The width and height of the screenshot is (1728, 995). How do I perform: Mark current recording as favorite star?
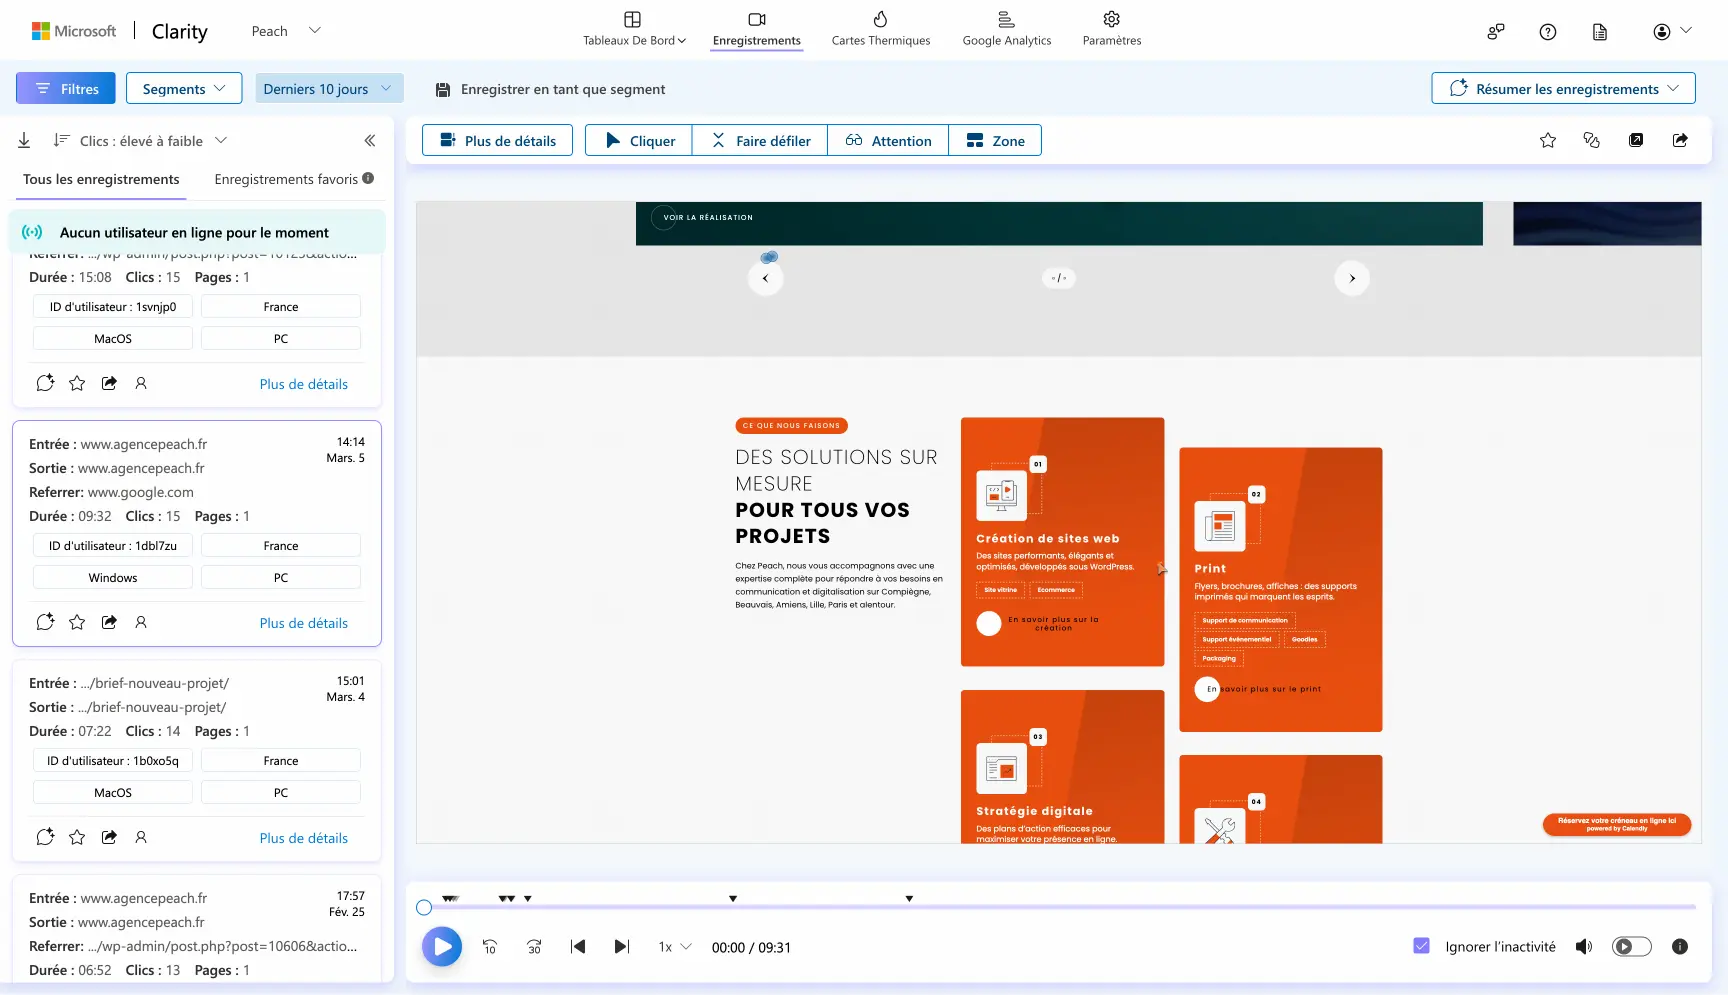tap(1548, 141)
